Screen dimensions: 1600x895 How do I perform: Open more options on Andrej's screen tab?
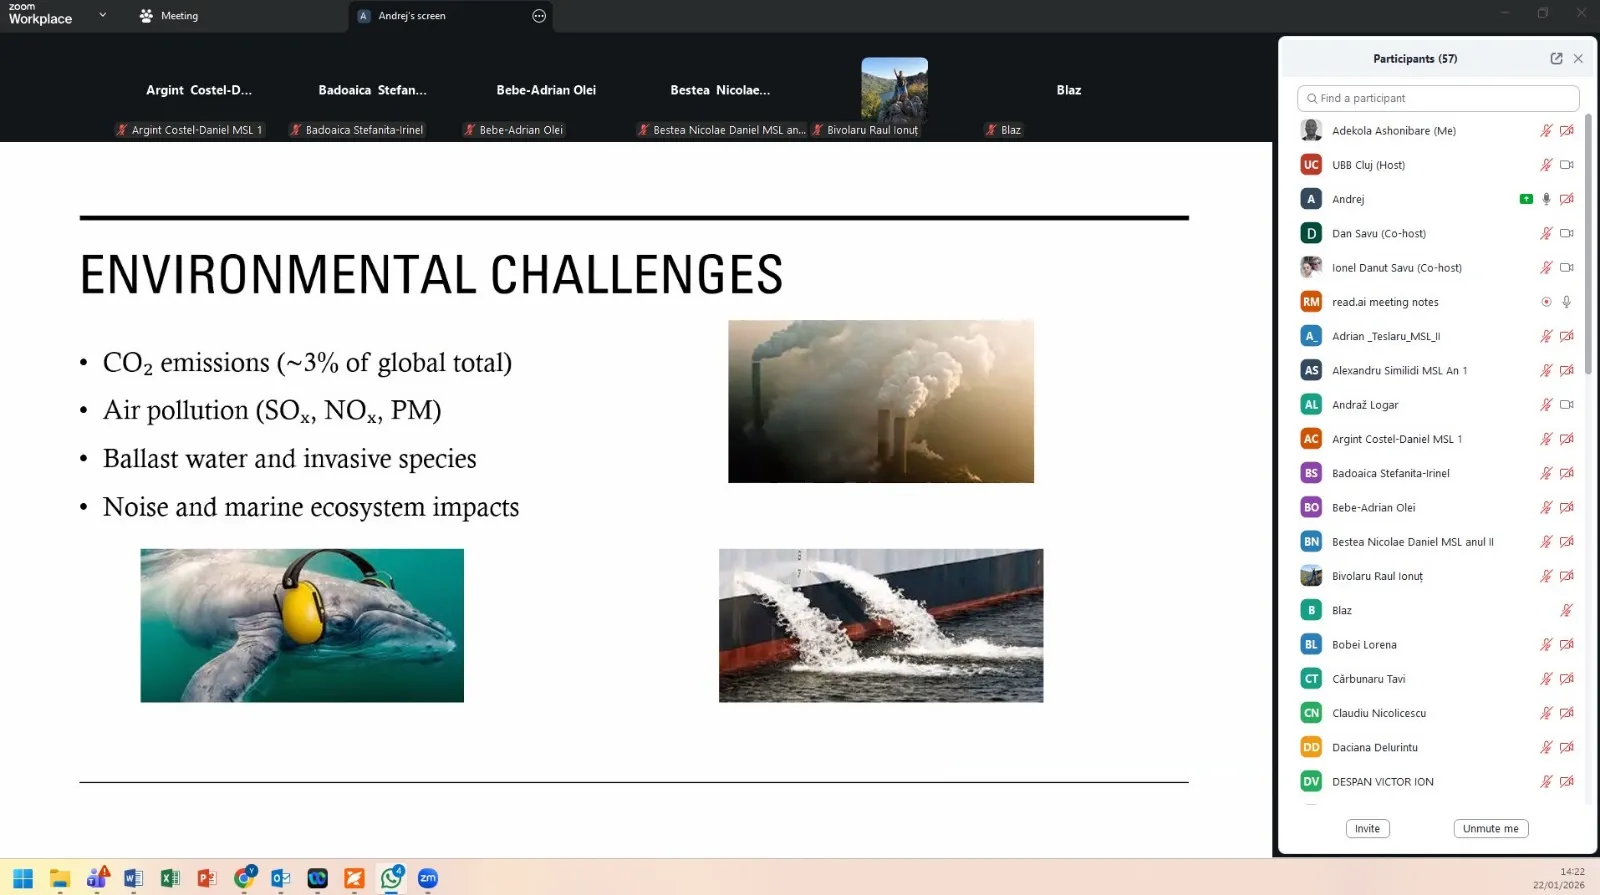pos(539,16)
